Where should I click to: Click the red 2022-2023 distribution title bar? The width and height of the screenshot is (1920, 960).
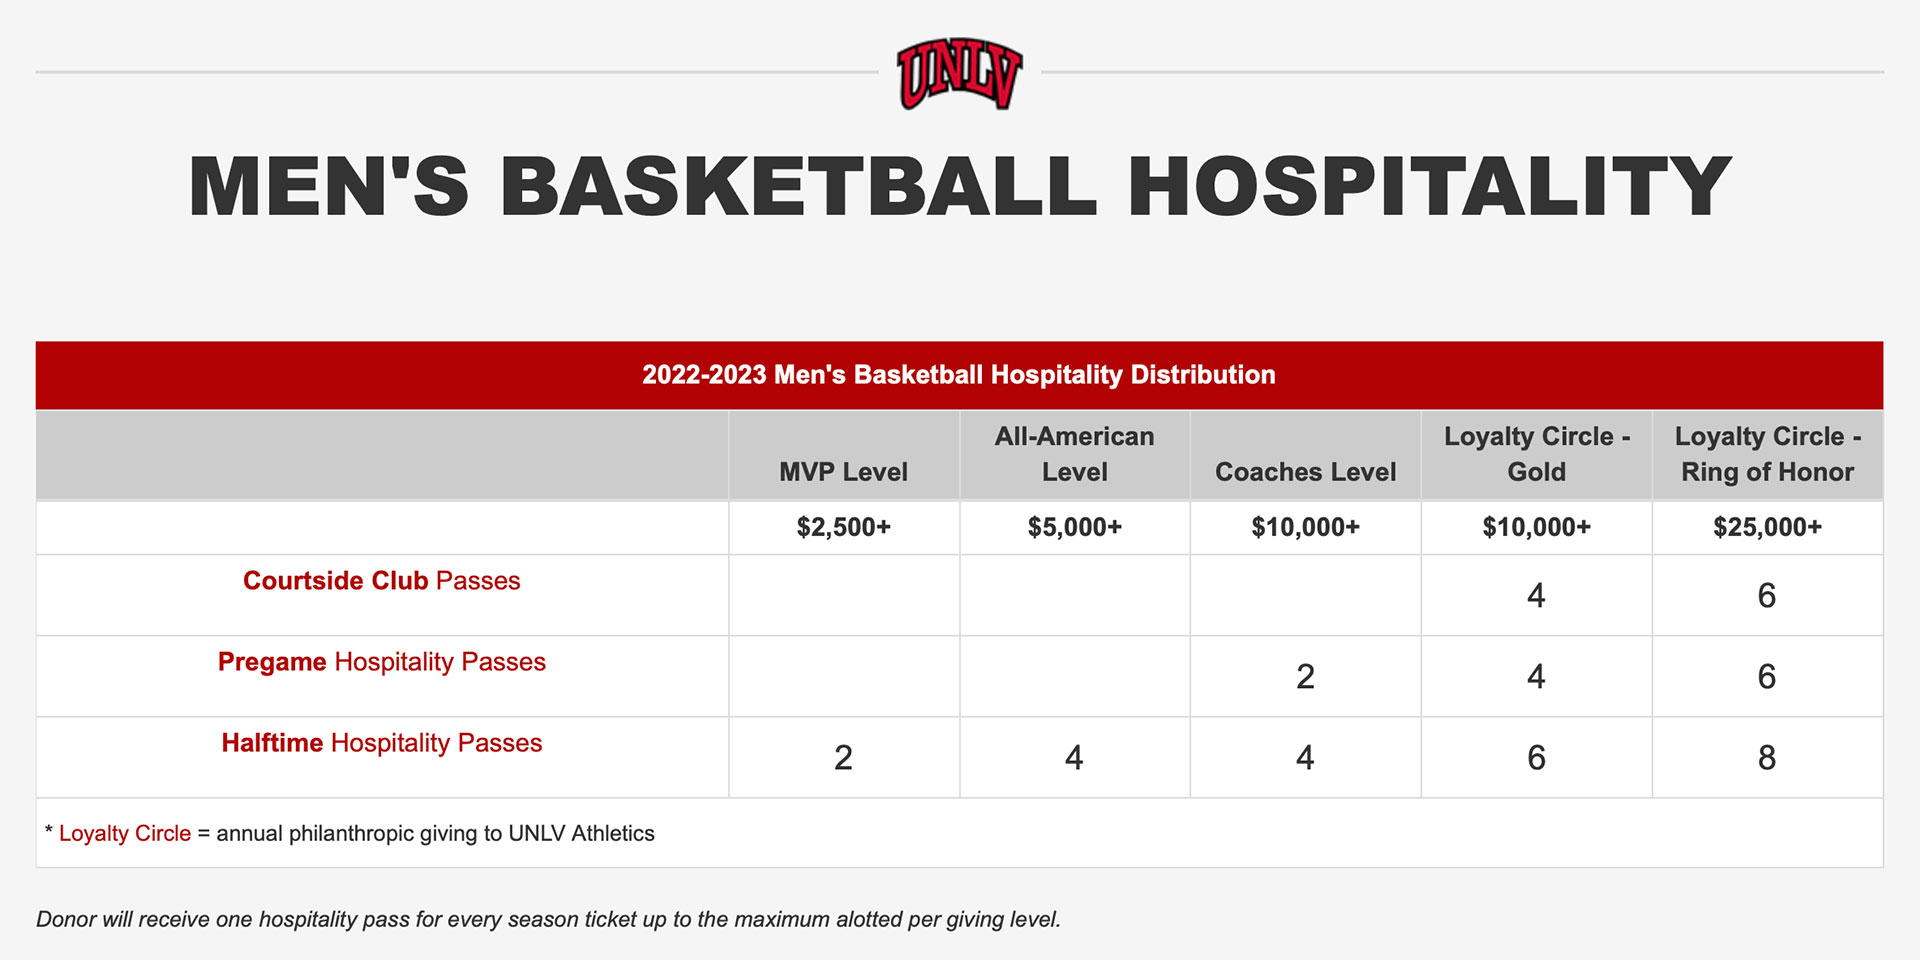[959, 375]
